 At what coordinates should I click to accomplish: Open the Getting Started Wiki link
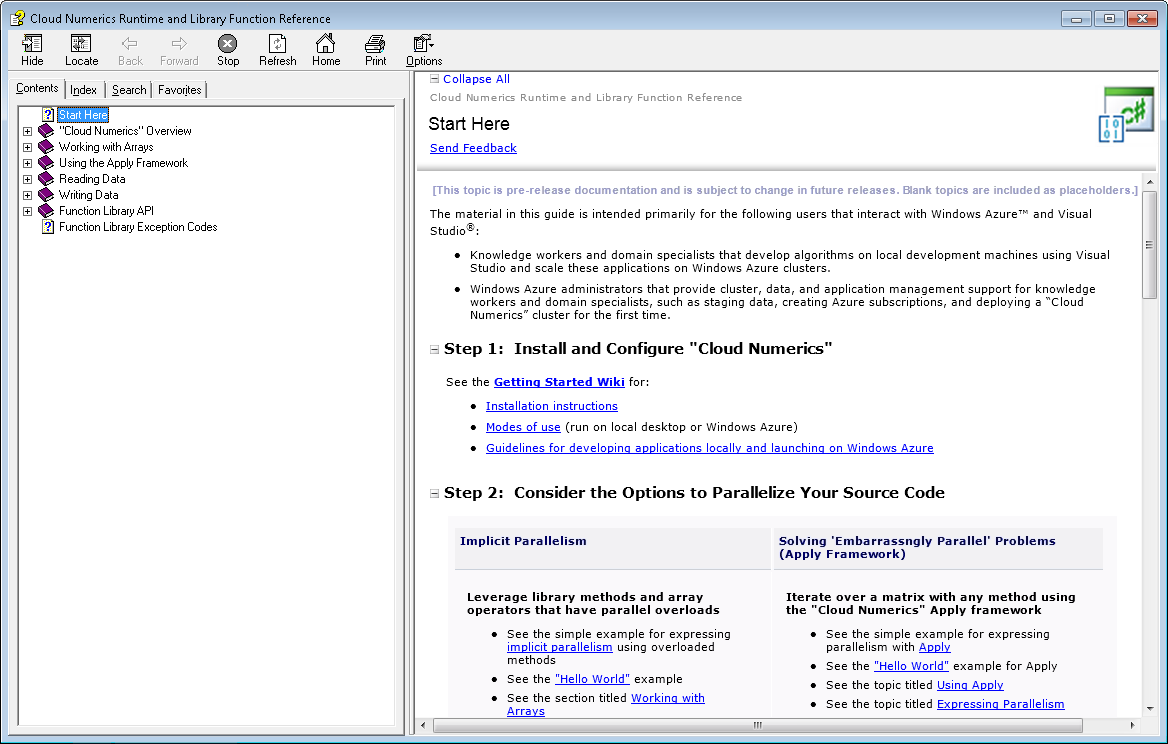click(559, 382)
